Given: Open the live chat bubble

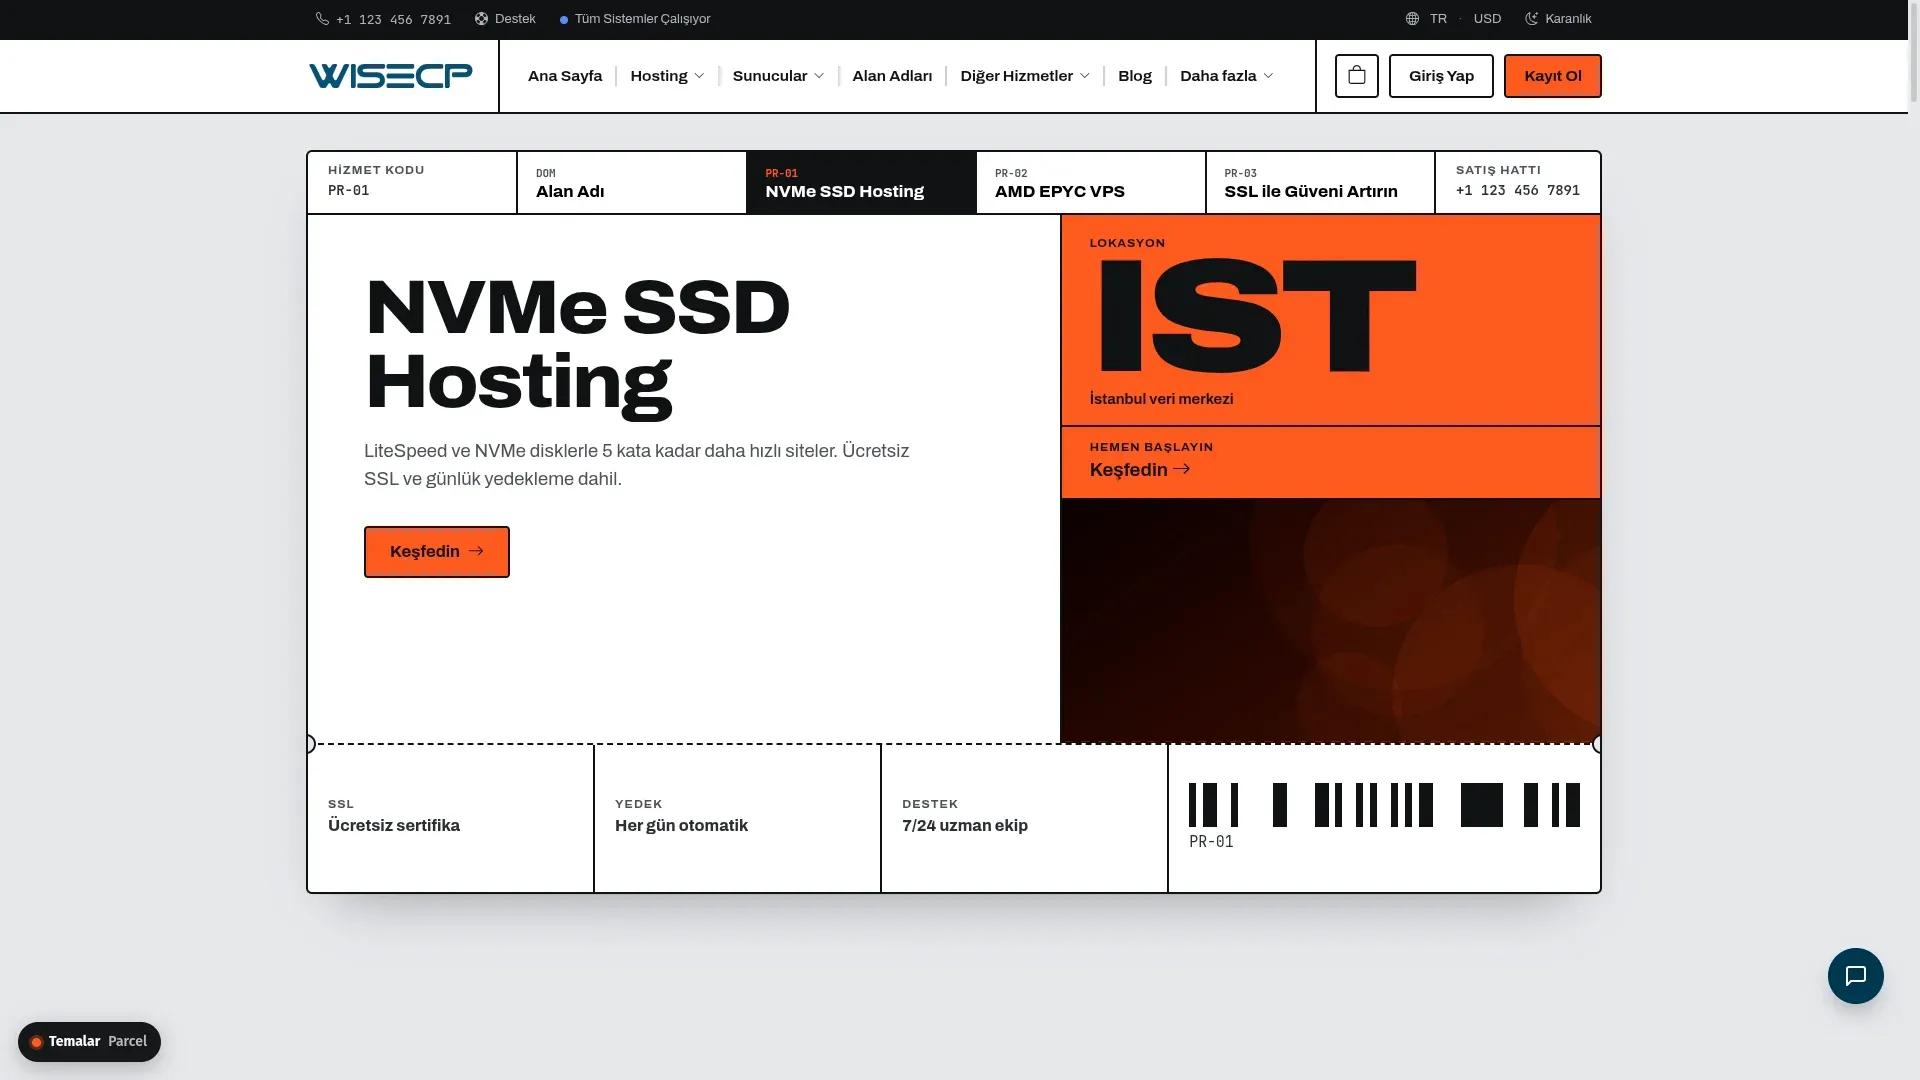Looking at the screenshot, I should point(1855,976).
